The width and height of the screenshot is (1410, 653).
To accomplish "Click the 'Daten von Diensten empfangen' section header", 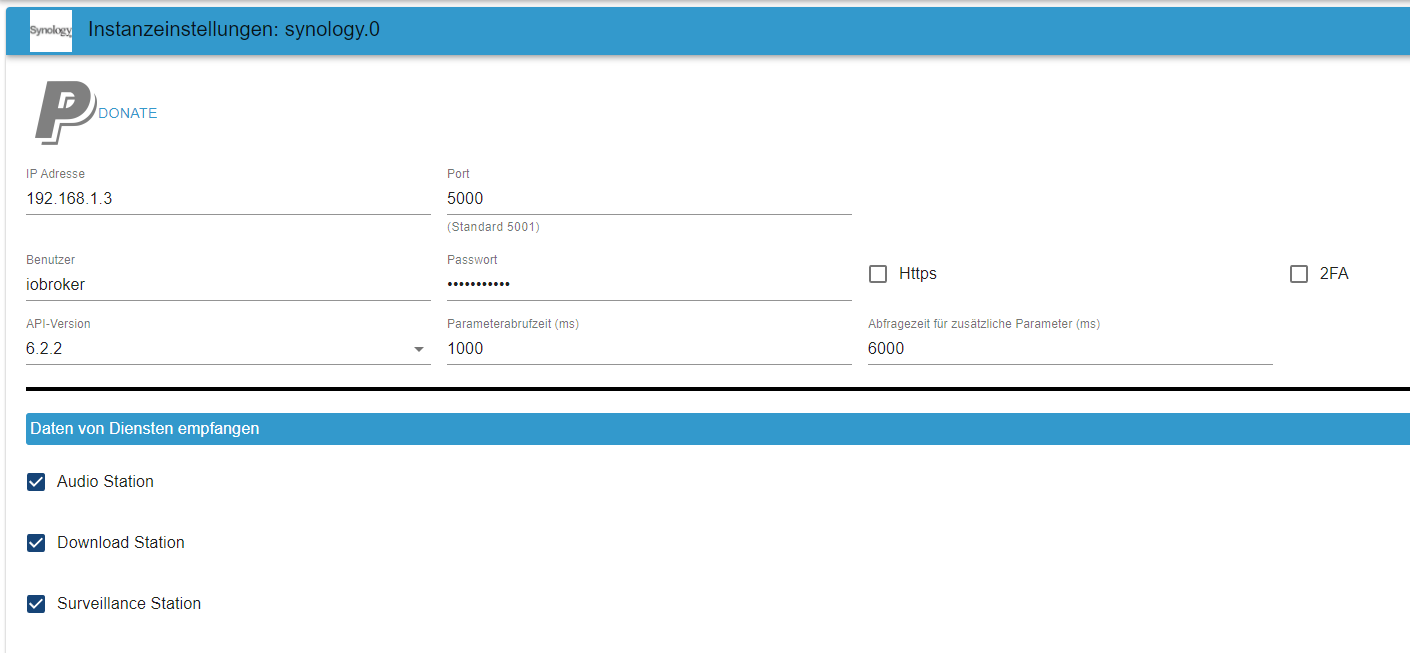I will coord(145,428).
